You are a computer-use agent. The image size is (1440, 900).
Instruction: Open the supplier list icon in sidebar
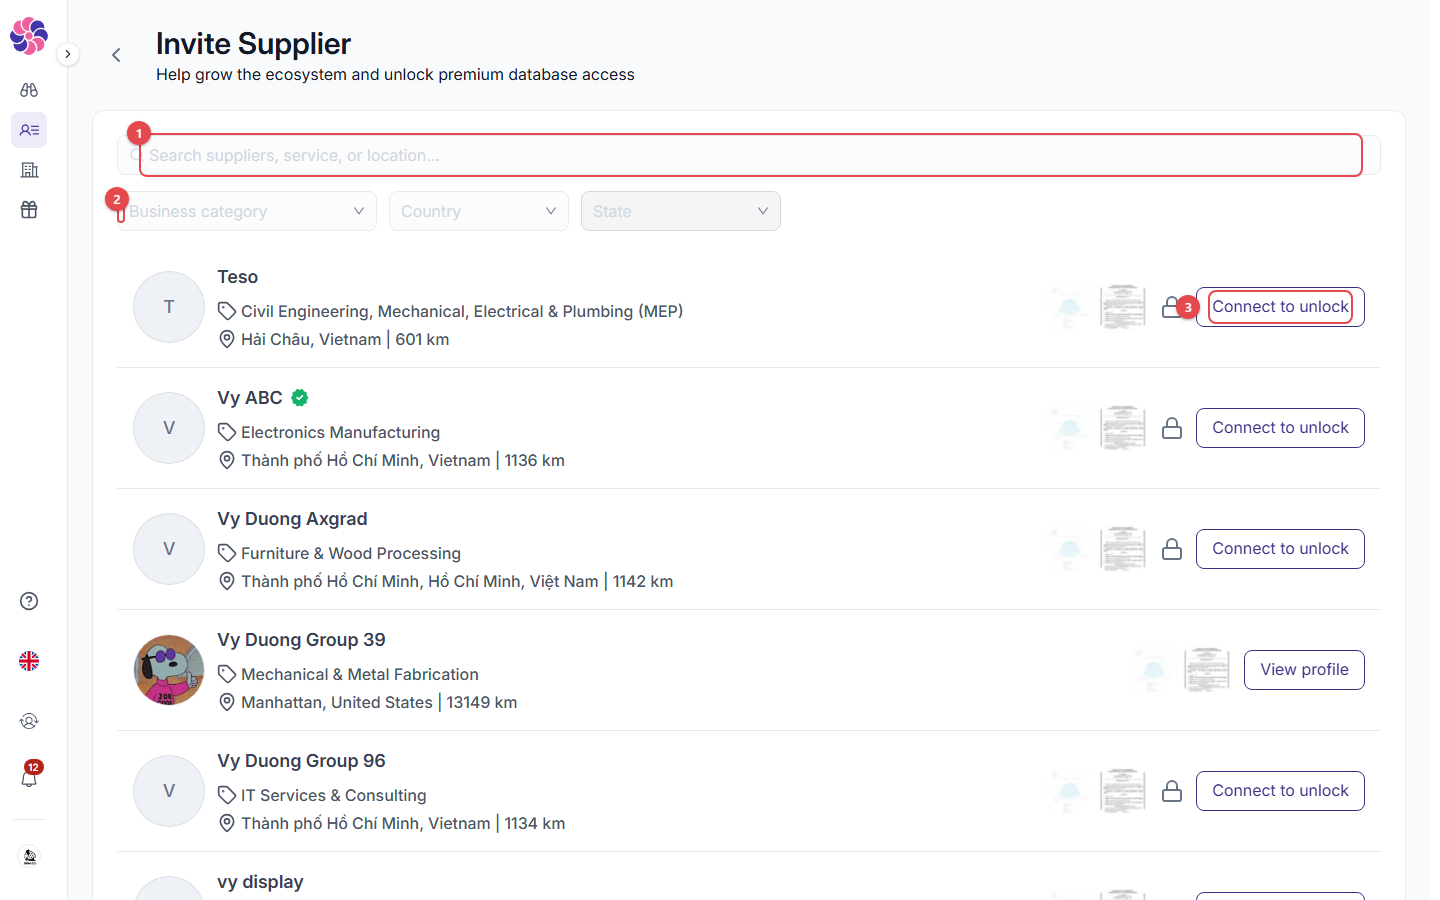[29, 130]
